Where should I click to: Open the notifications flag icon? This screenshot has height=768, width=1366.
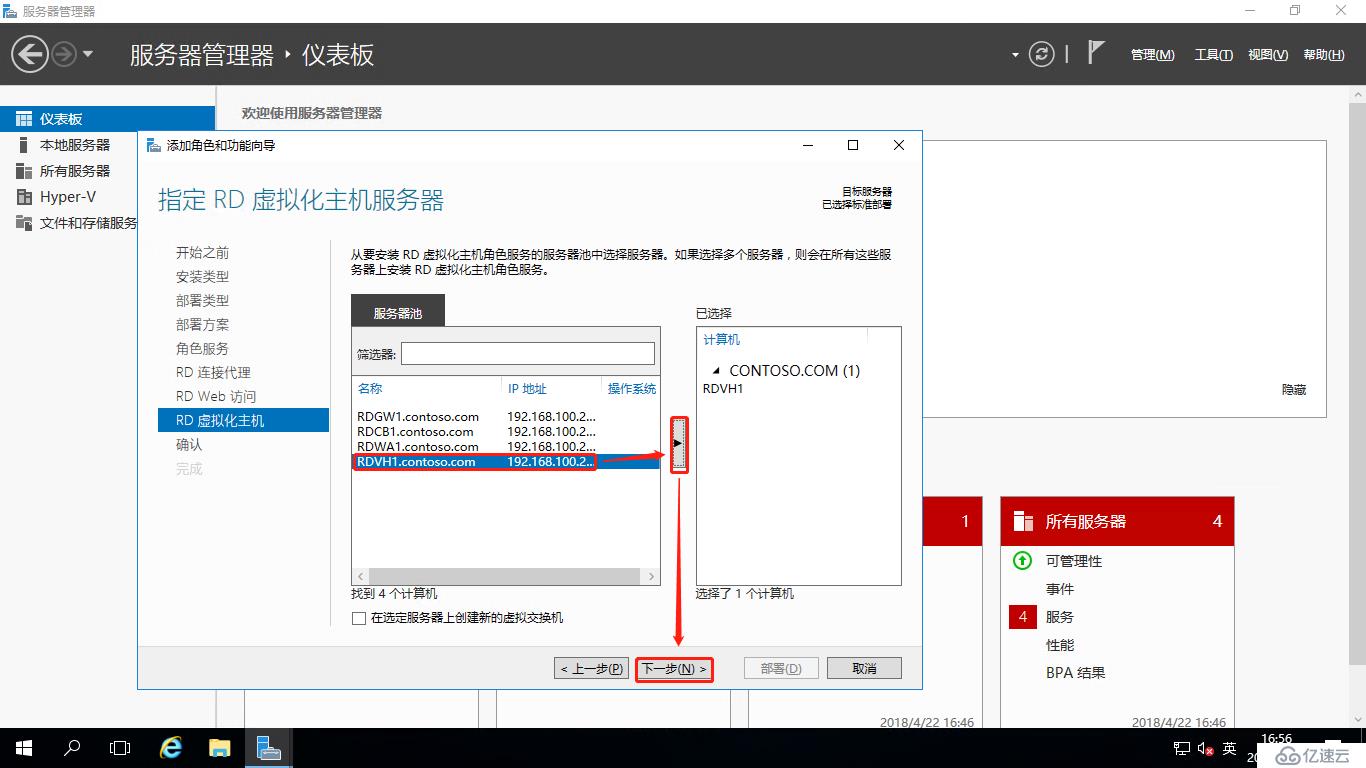1096,52
